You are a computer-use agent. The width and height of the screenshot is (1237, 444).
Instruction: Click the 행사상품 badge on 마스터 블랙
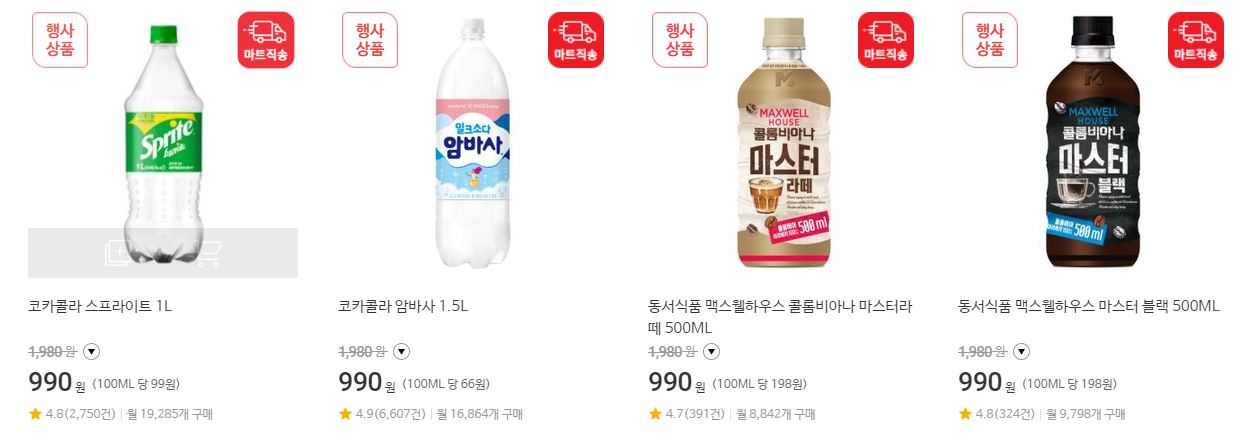[x=990, y=40]
